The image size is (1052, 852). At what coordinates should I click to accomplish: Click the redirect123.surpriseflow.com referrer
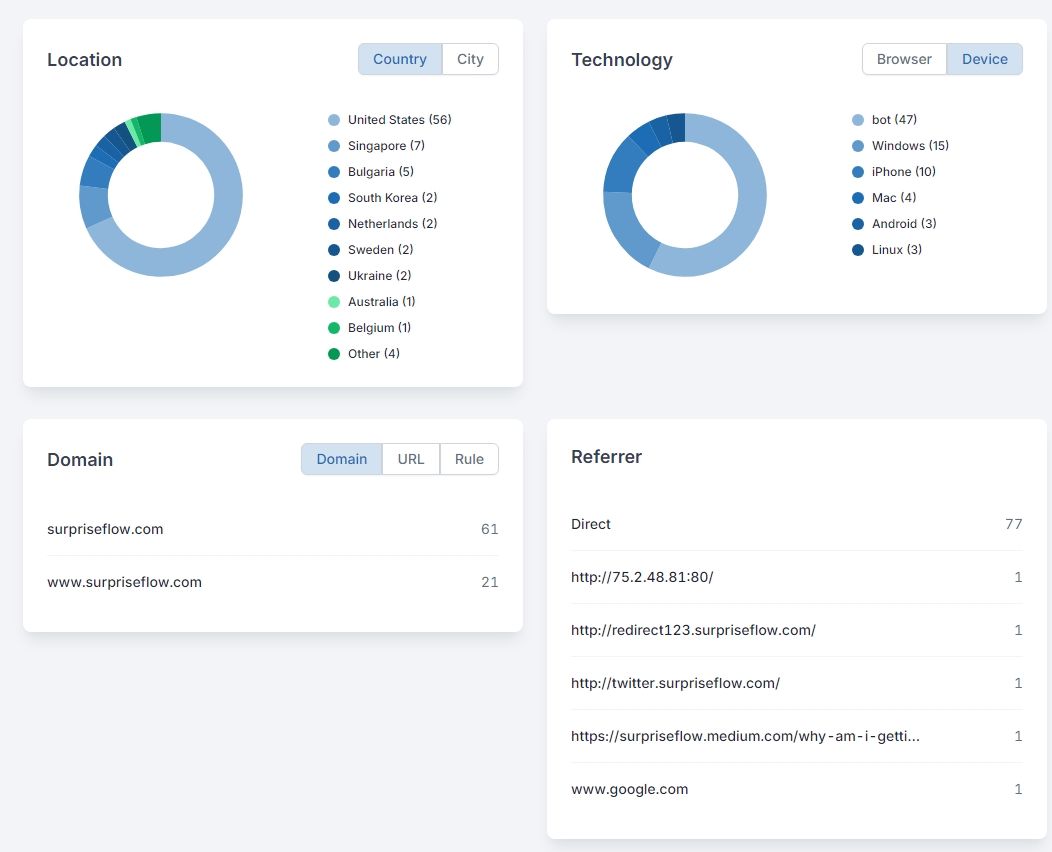click(693, 630)
